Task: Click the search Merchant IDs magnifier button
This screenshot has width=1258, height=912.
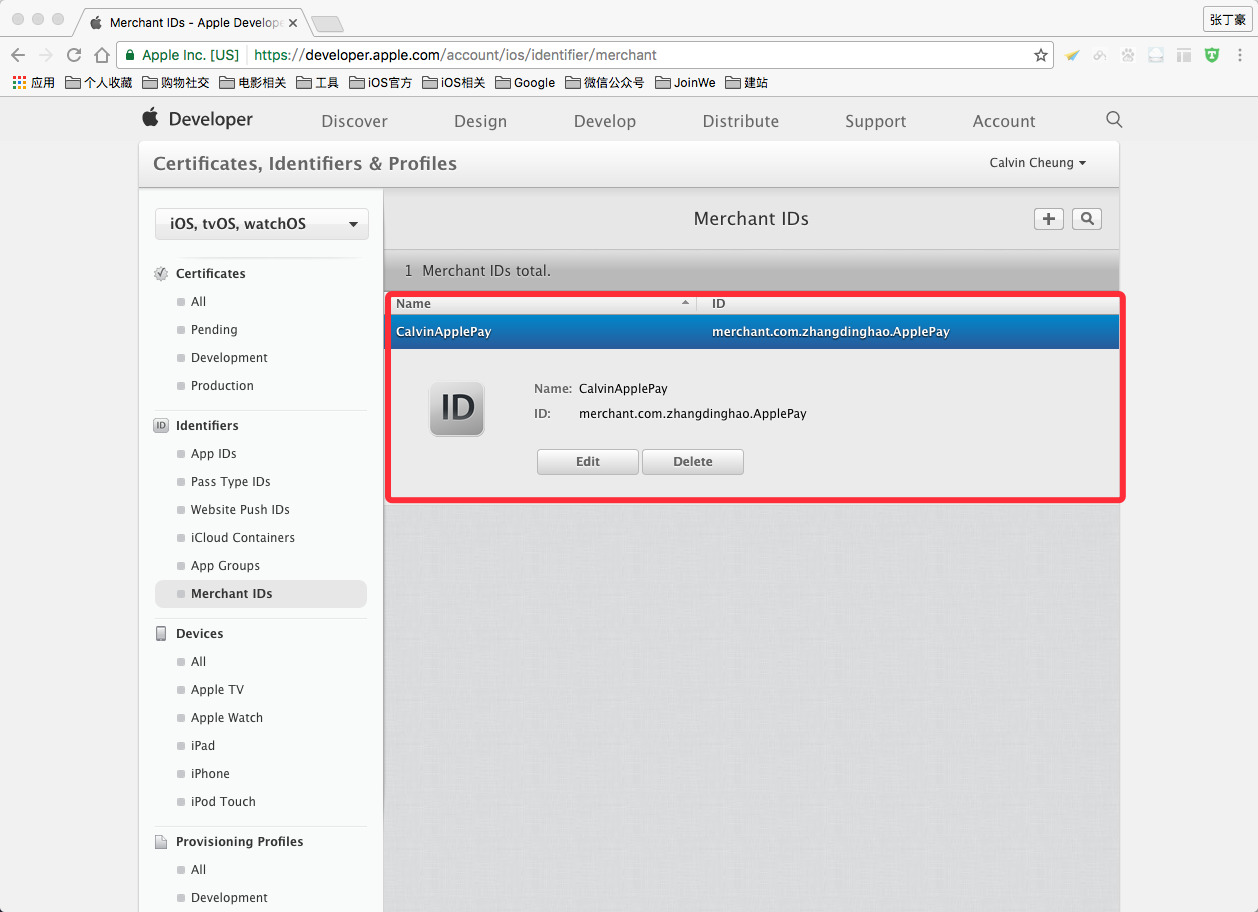Action: [x=1087, y=219]
